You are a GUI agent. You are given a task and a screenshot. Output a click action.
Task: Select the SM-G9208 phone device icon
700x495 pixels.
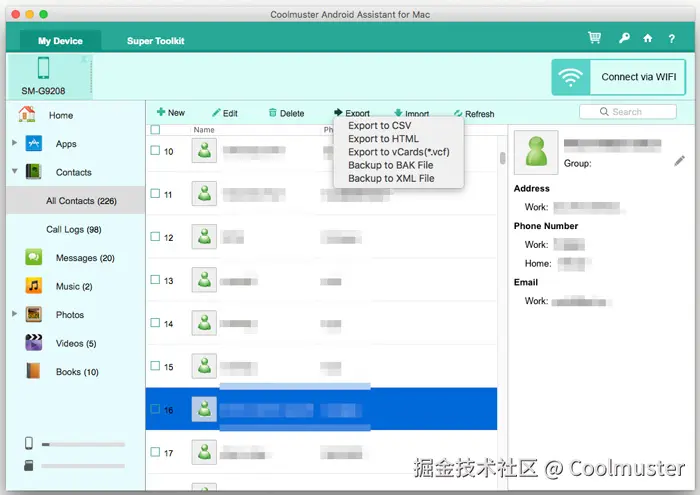[43, 68]
